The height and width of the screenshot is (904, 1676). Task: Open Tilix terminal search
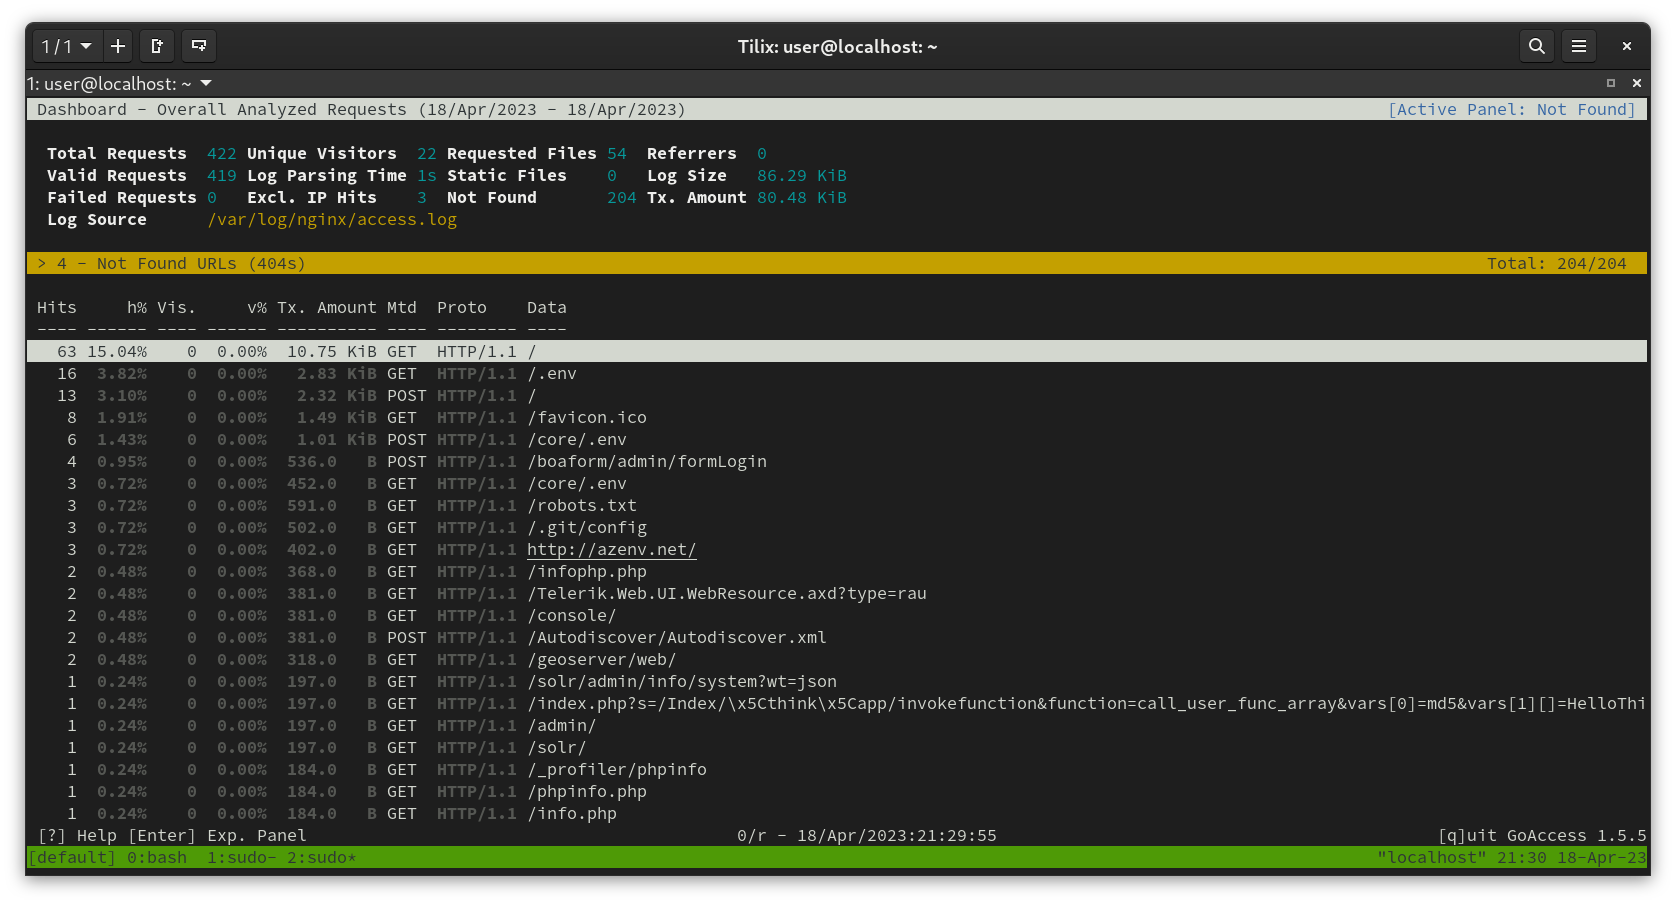click(1536, 46)
